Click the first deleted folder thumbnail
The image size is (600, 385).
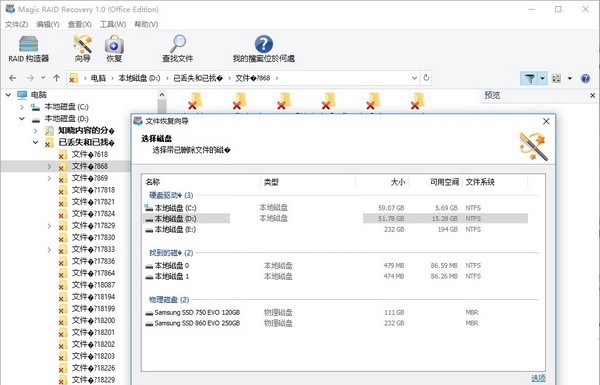[x=196, y=101]
